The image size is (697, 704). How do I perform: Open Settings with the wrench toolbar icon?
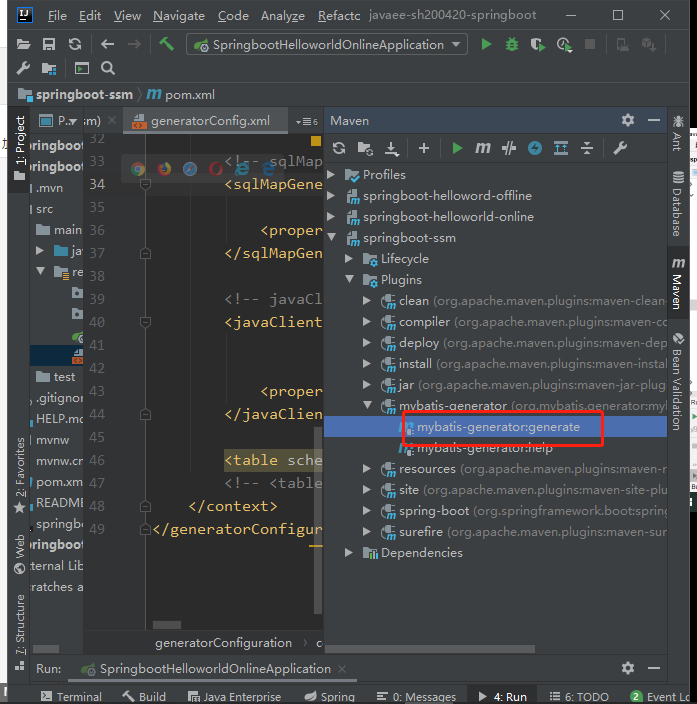pyautogui.click(x=23, y=69)
